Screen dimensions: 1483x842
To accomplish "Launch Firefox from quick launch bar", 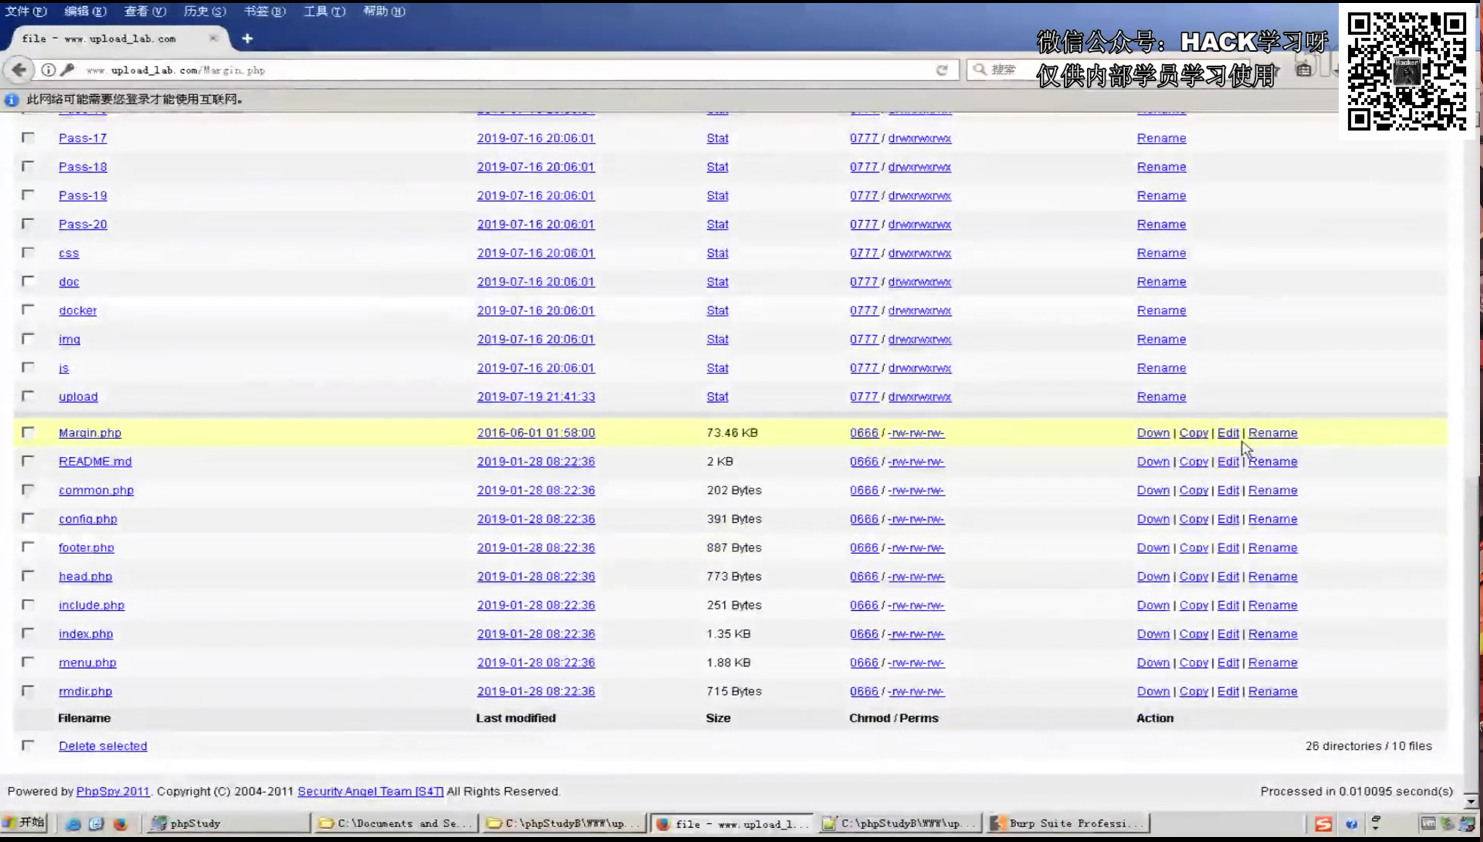I will [120, 824].
